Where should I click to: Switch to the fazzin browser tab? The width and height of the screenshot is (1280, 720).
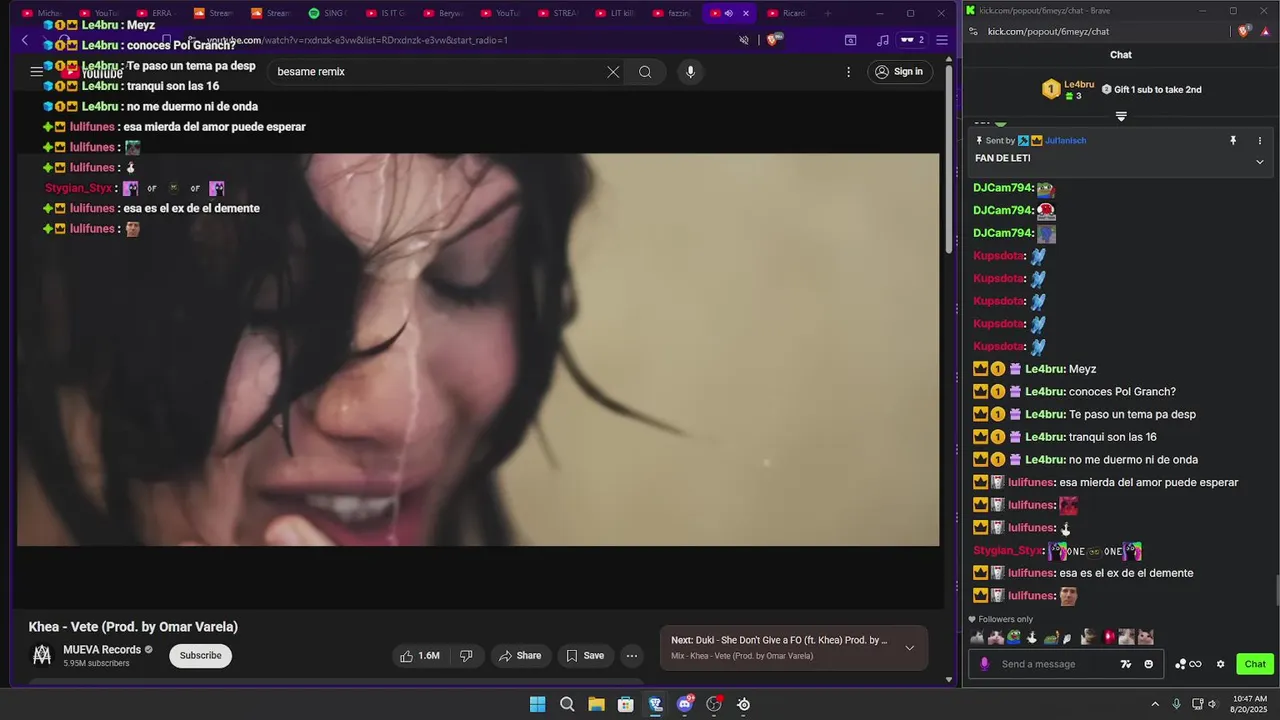coord(678,13)
